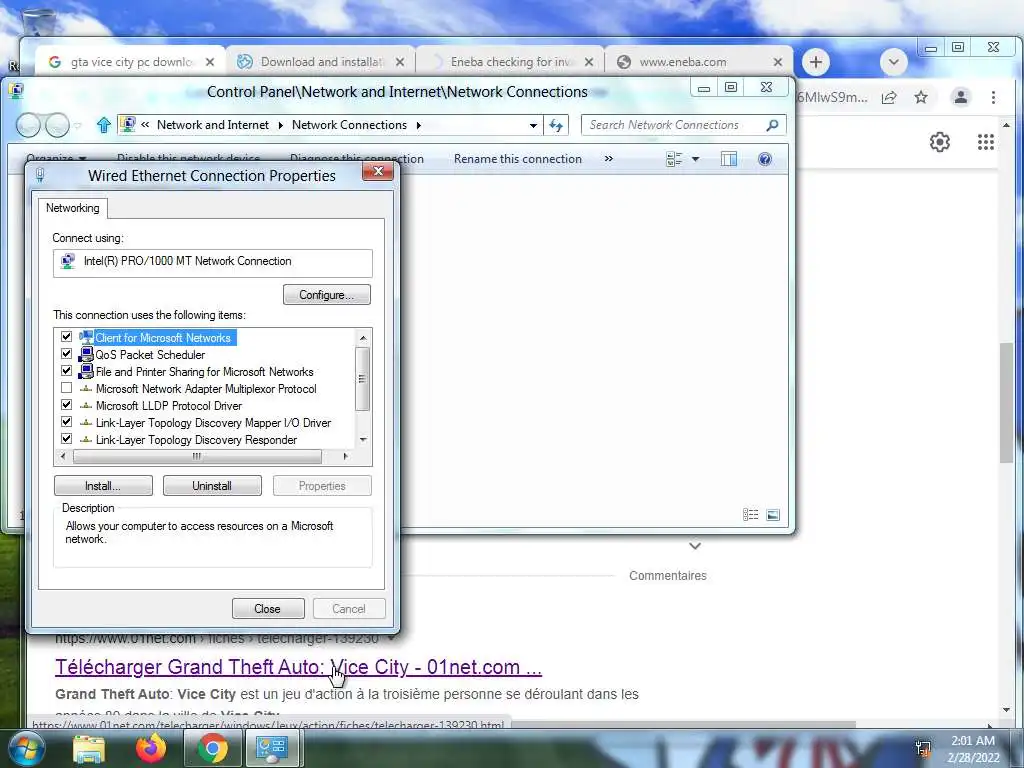1024x768 pixels.
Task: Open the change view icon in Network Connections
Action: click(674, 159)
